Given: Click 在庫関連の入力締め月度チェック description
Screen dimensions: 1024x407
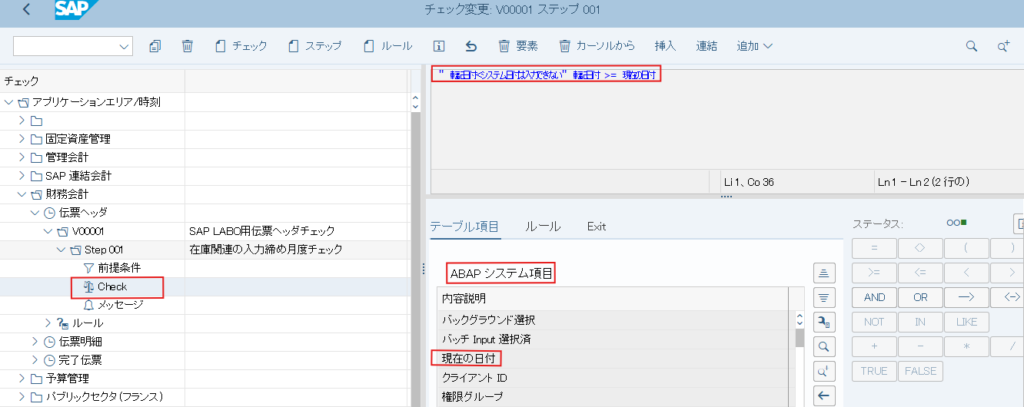Looking at the screenshot, I should (265, 250).
